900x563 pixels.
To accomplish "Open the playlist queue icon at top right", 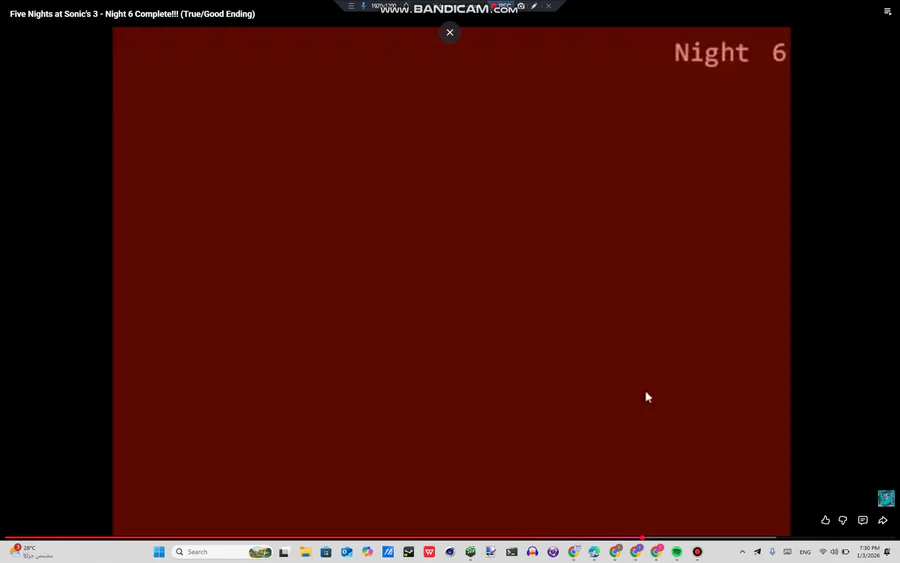I will 887,11.
